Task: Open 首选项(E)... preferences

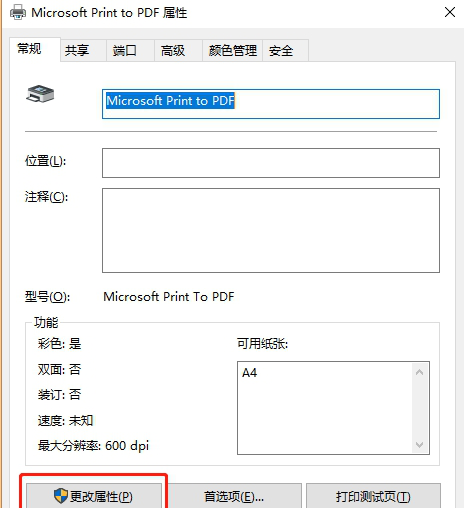Action: (234, 496)
